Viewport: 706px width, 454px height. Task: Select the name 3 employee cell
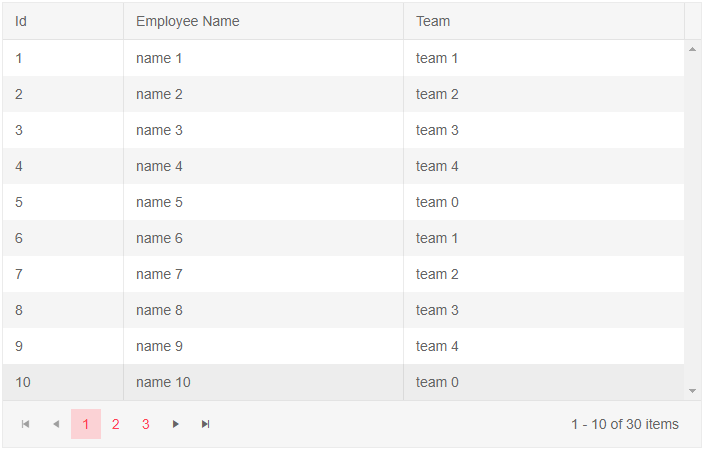click(160, 130)
